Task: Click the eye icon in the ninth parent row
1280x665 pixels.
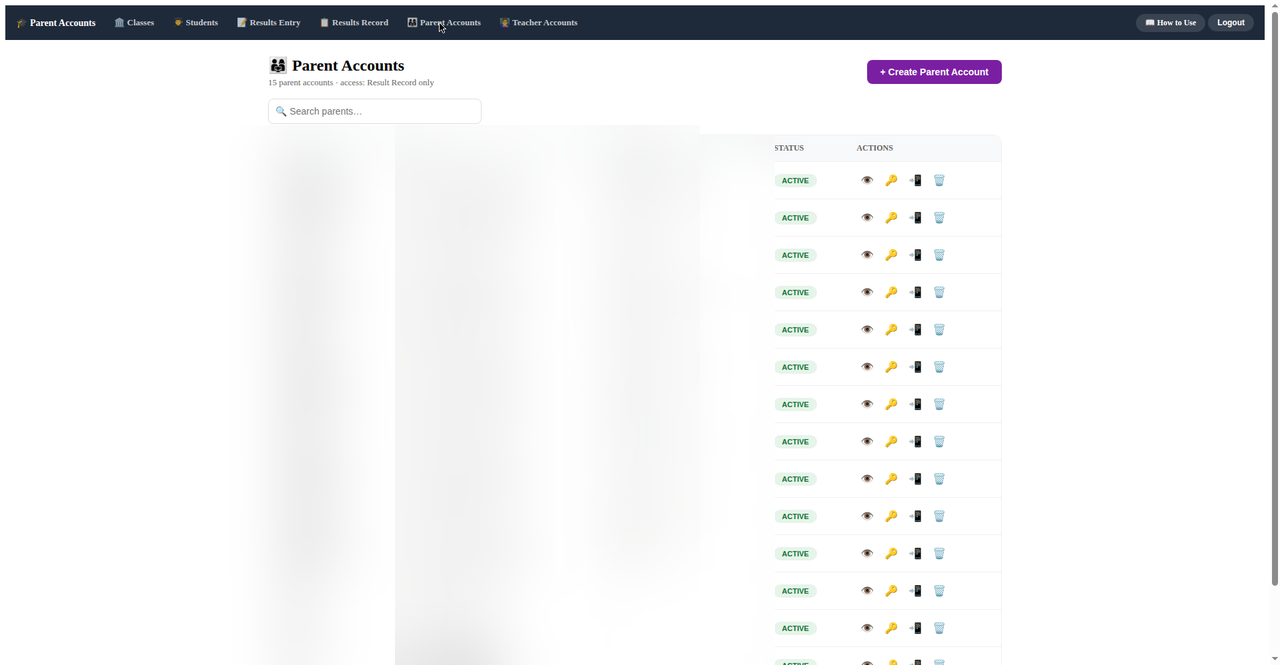Action: coord(867,479)
